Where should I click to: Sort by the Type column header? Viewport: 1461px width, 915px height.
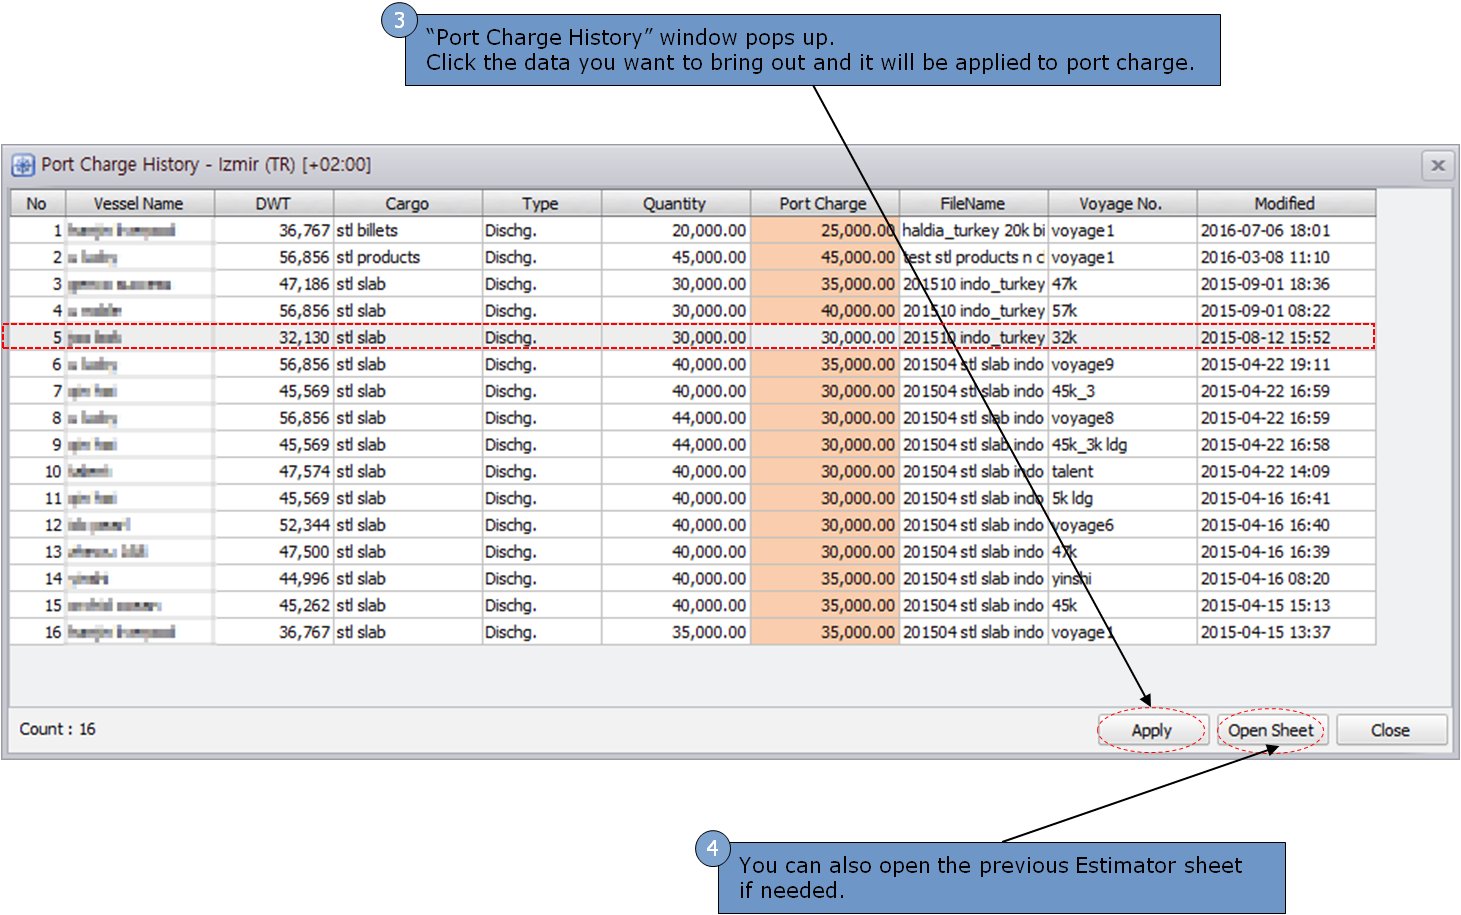(x=540, y=202)
